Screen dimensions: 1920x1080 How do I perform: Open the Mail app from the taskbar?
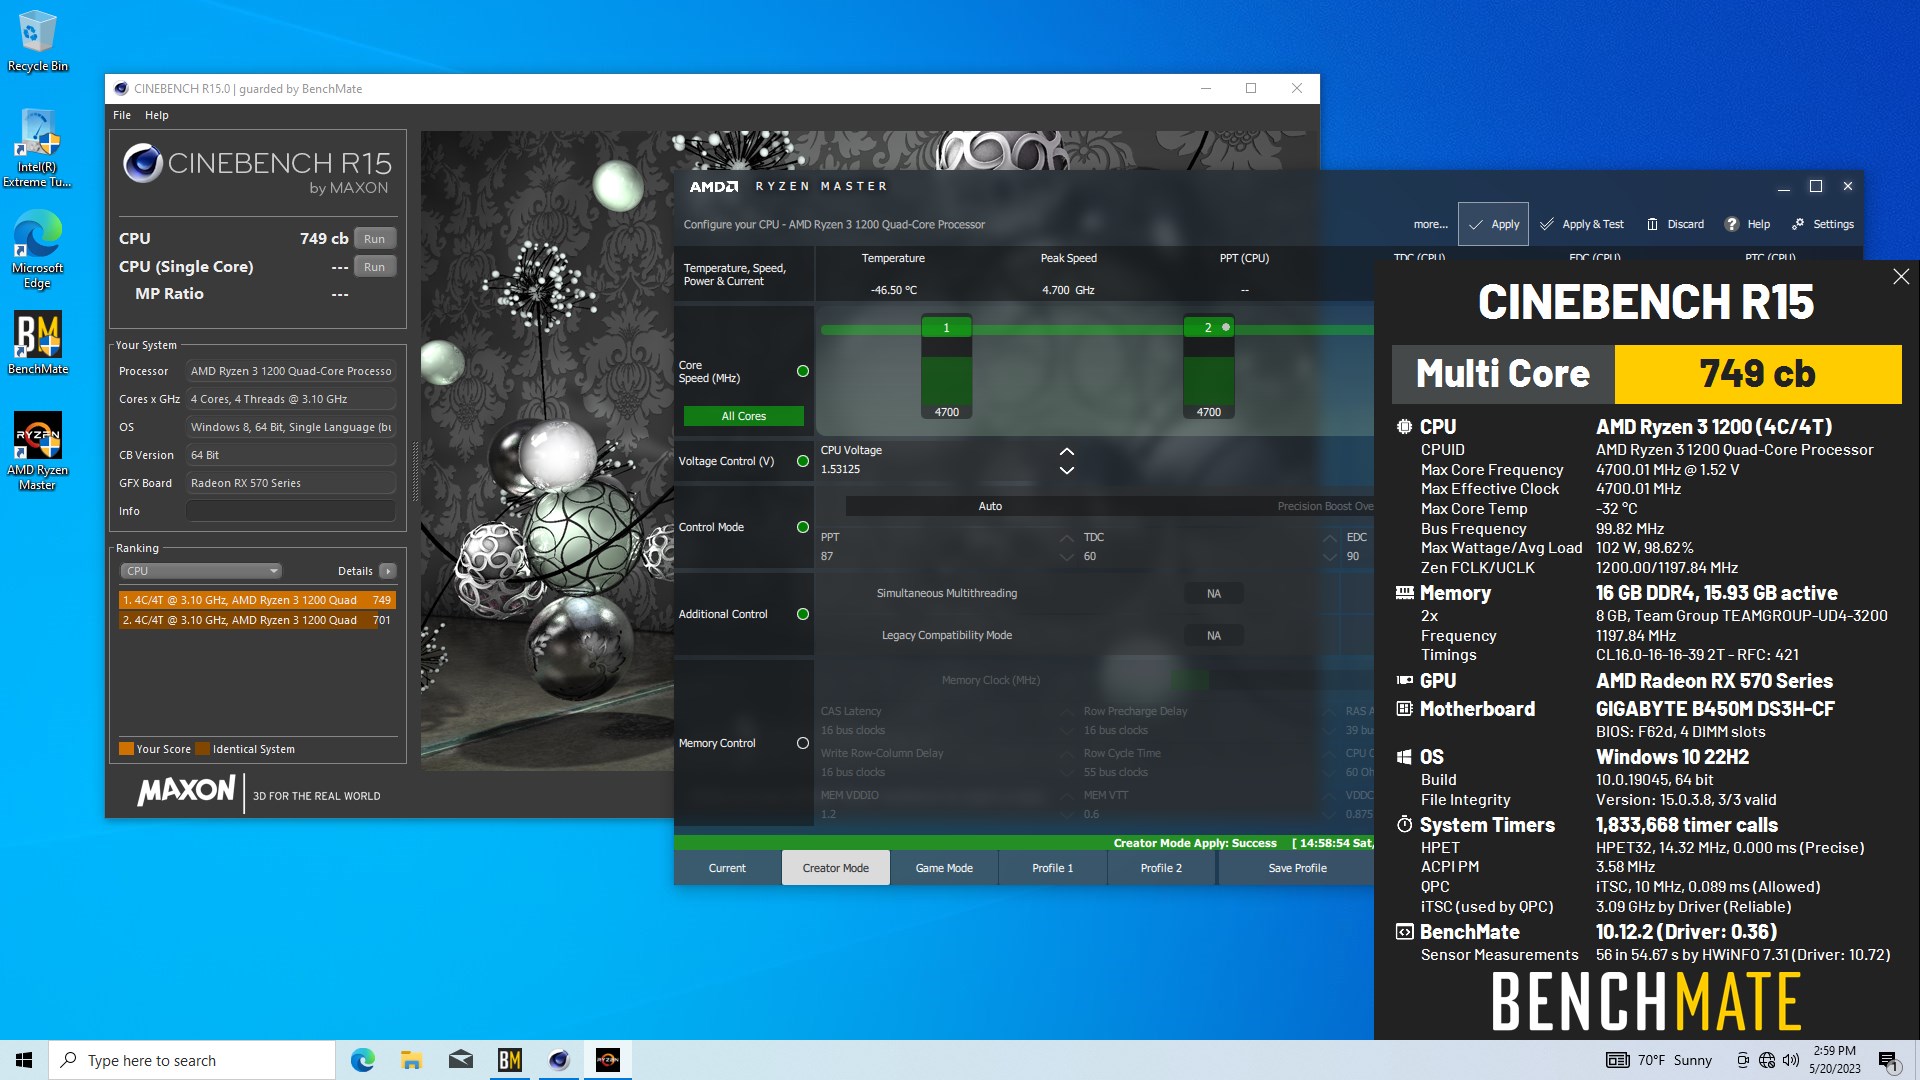tap(460, 1060)
